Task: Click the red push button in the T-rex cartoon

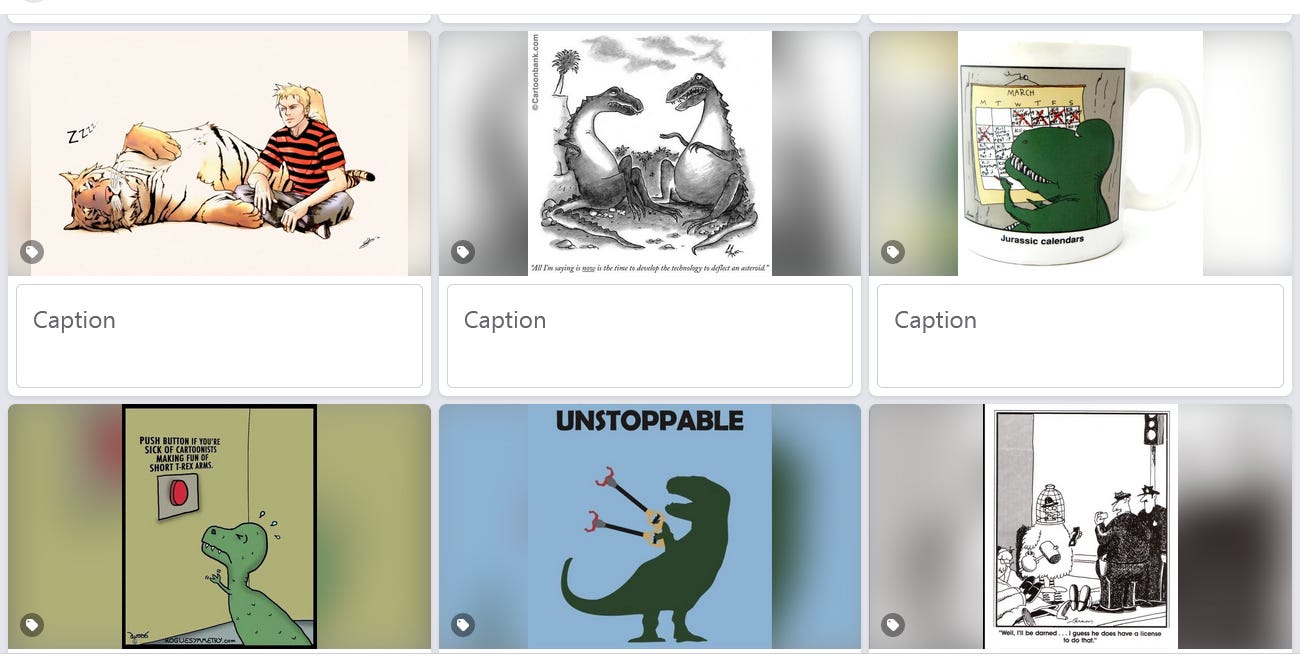Action: 180,493
